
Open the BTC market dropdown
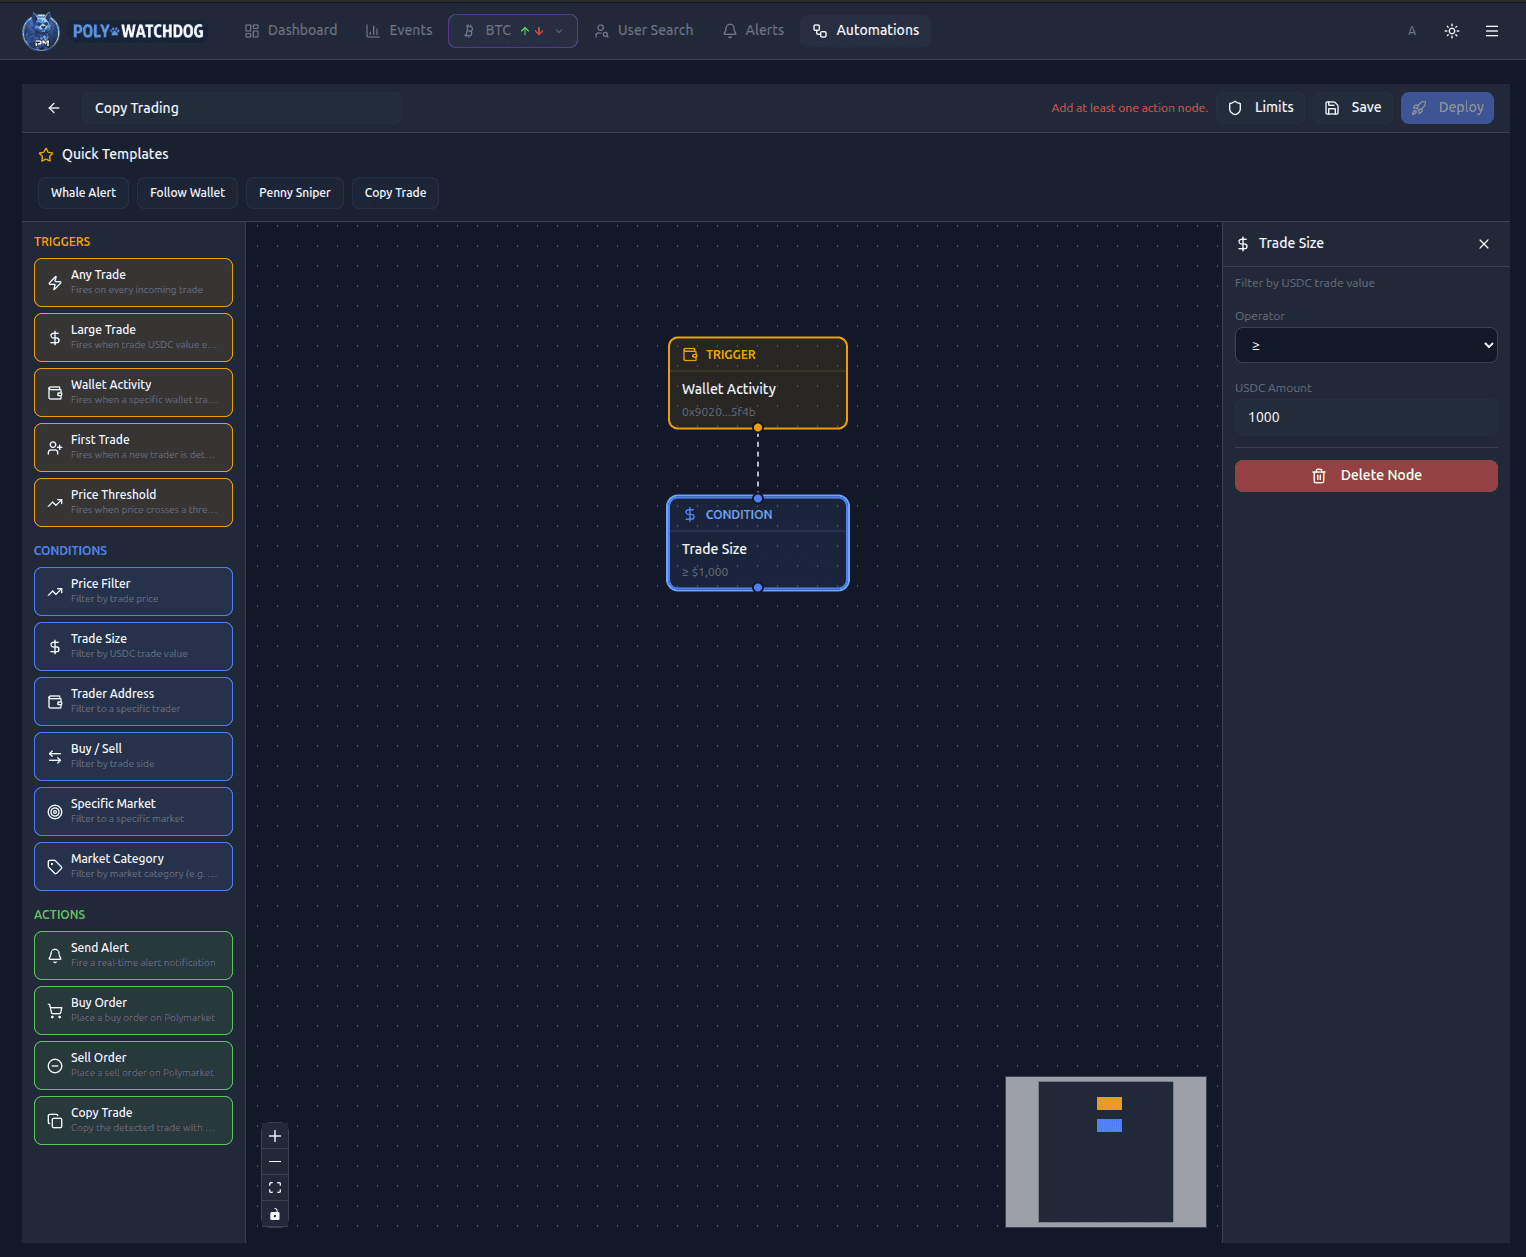point(513,31)
